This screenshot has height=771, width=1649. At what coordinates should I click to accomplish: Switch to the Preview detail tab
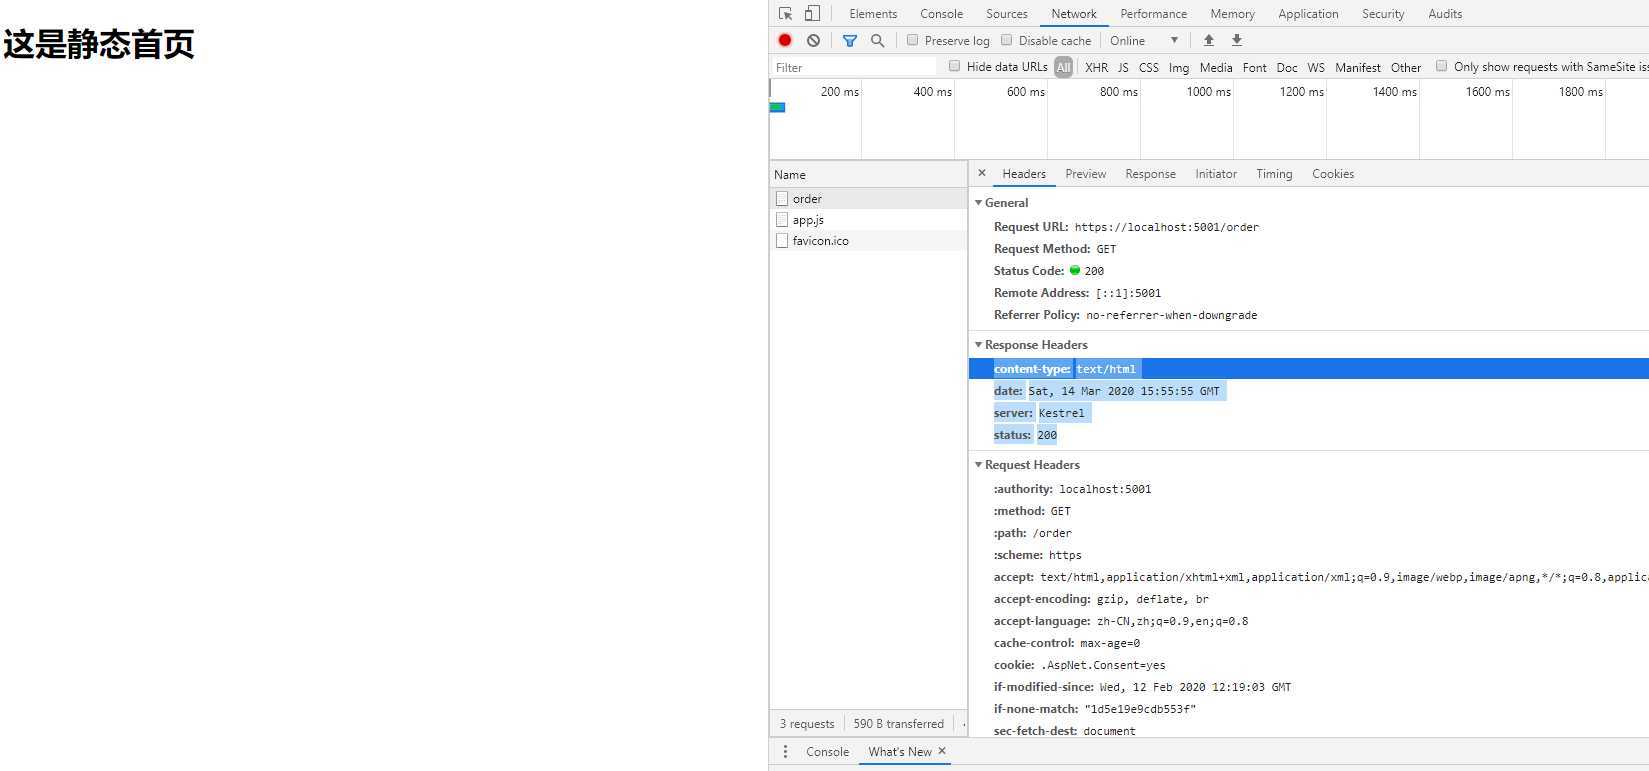click(1085, 173)
